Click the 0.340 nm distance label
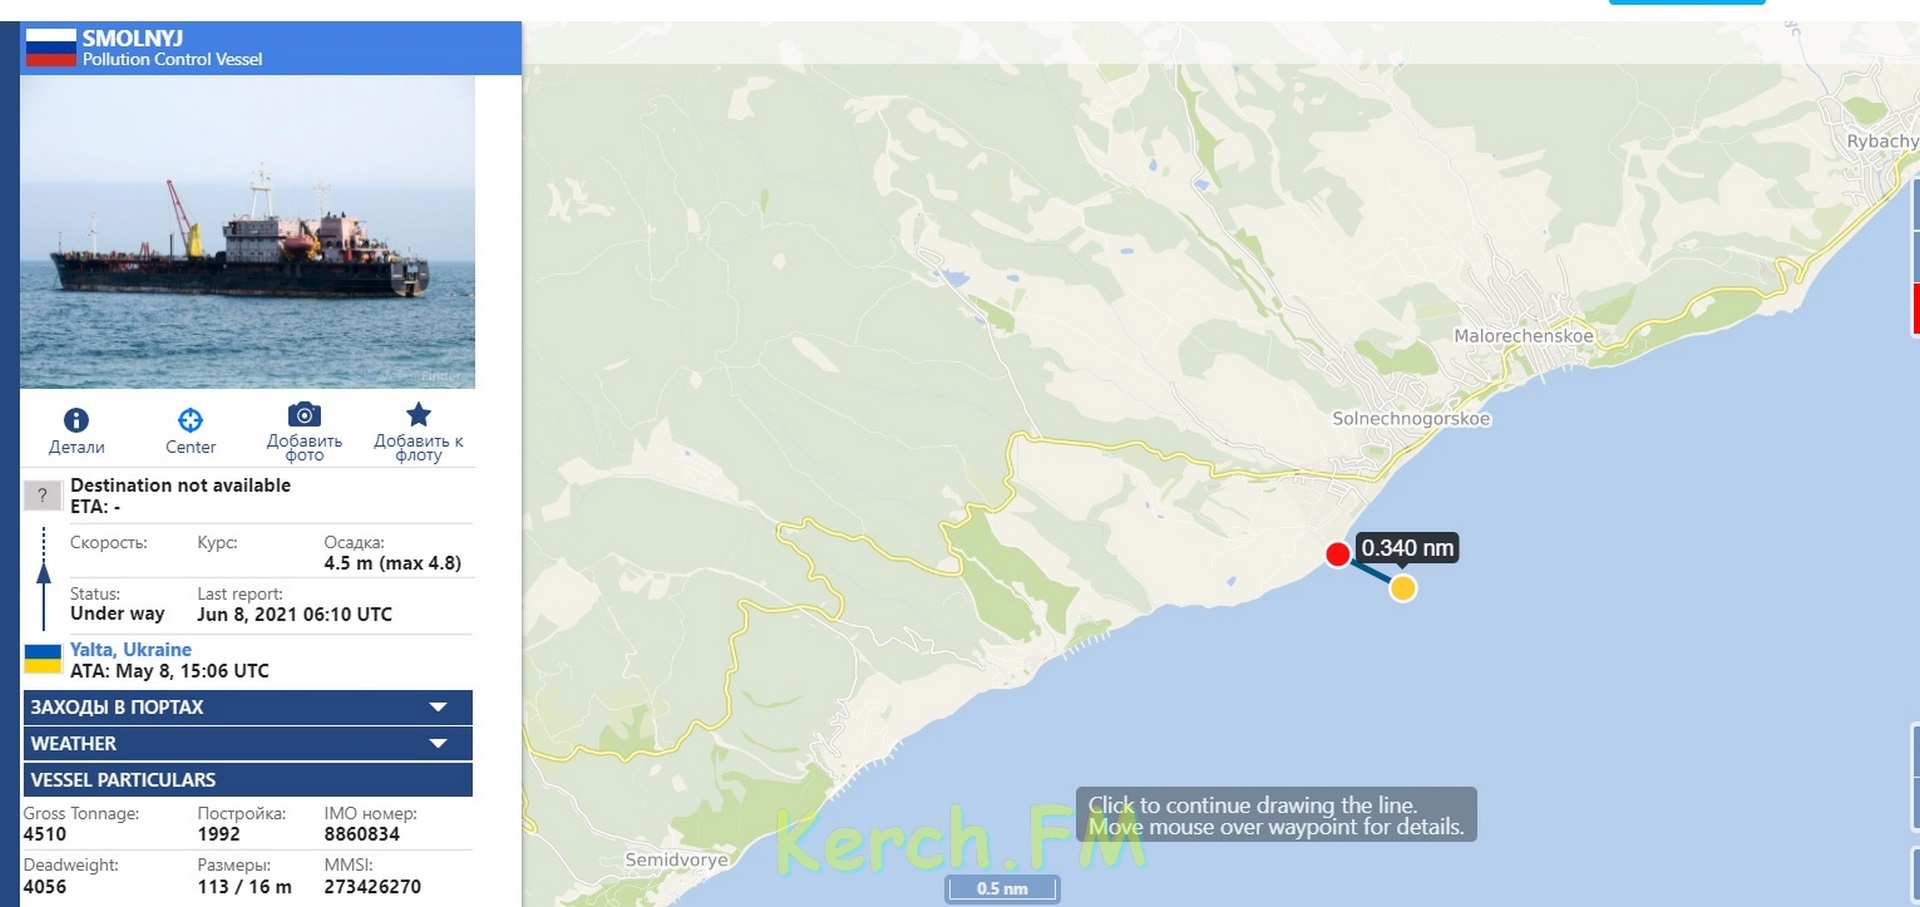Viewport: 1920px width, 907px height. tap(1407, 548)
